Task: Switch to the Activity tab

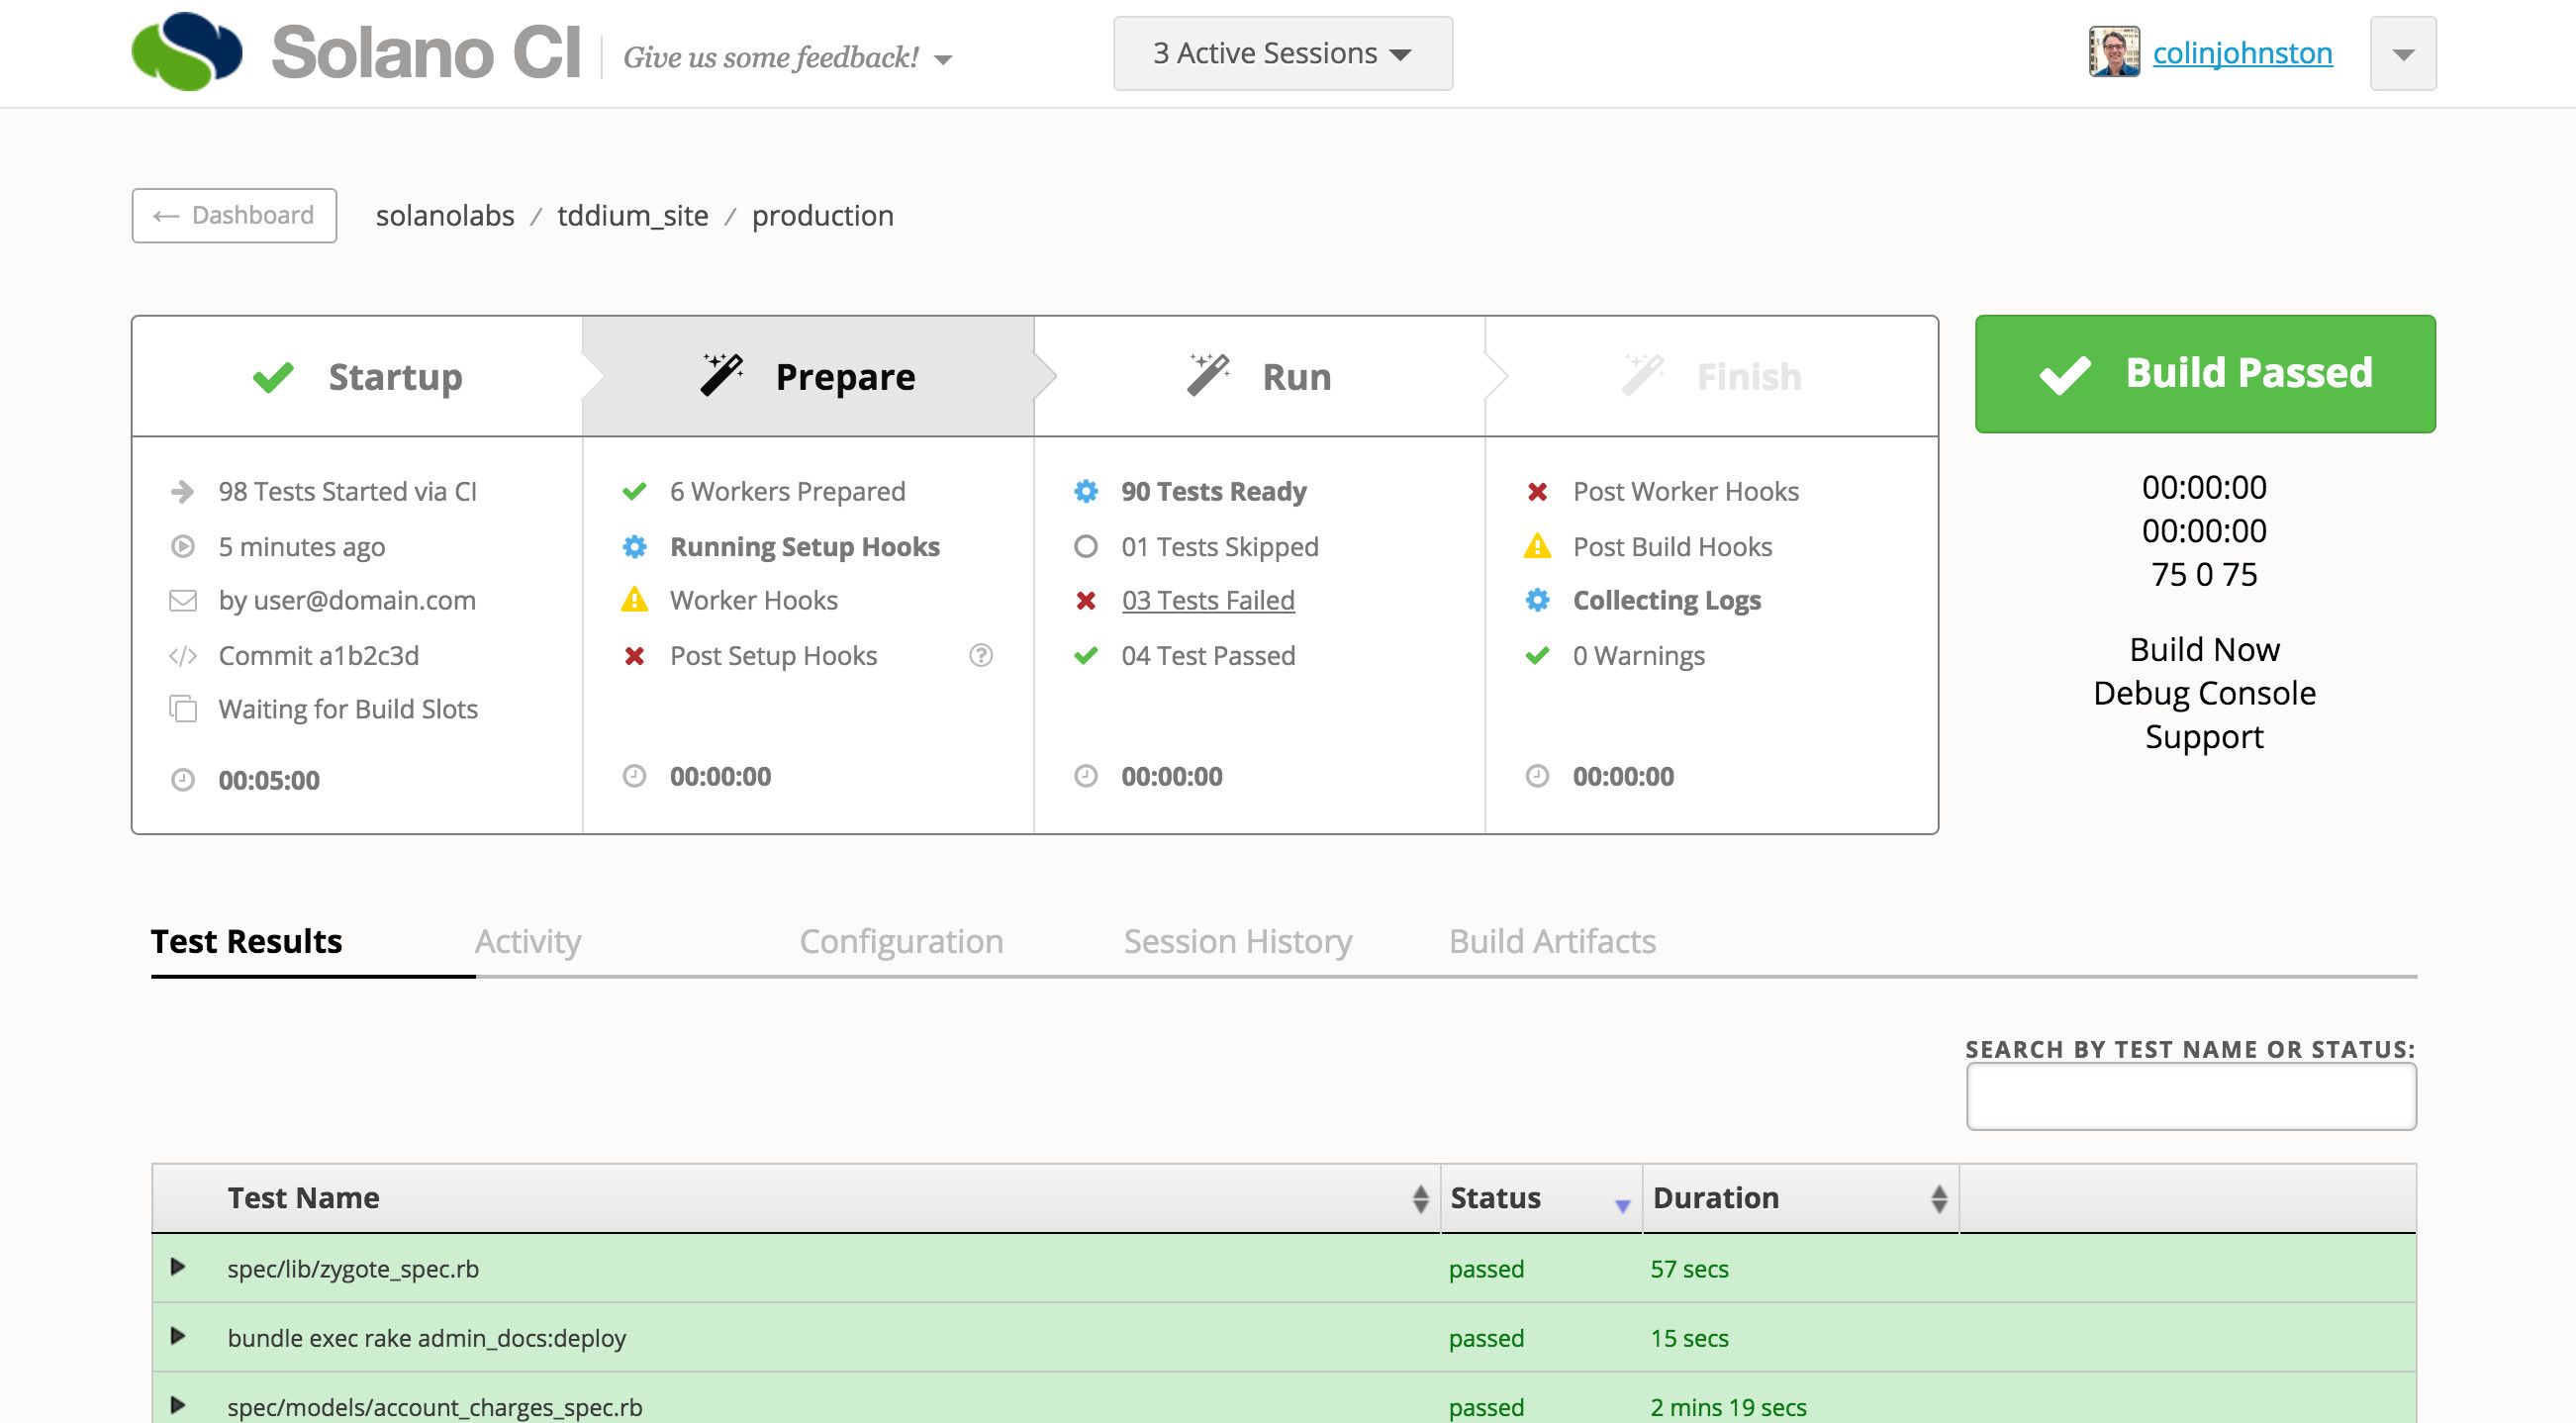Action: (527, 941)
